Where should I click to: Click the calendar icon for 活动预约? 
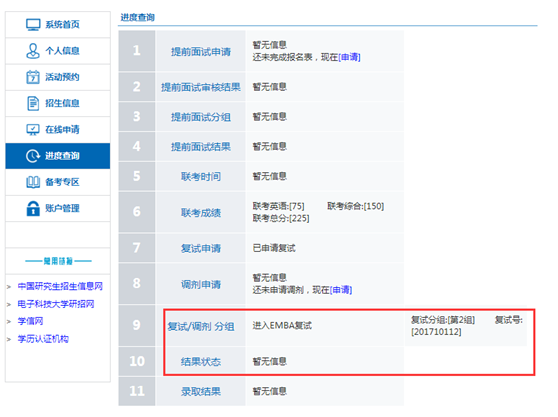coord(33,77)
